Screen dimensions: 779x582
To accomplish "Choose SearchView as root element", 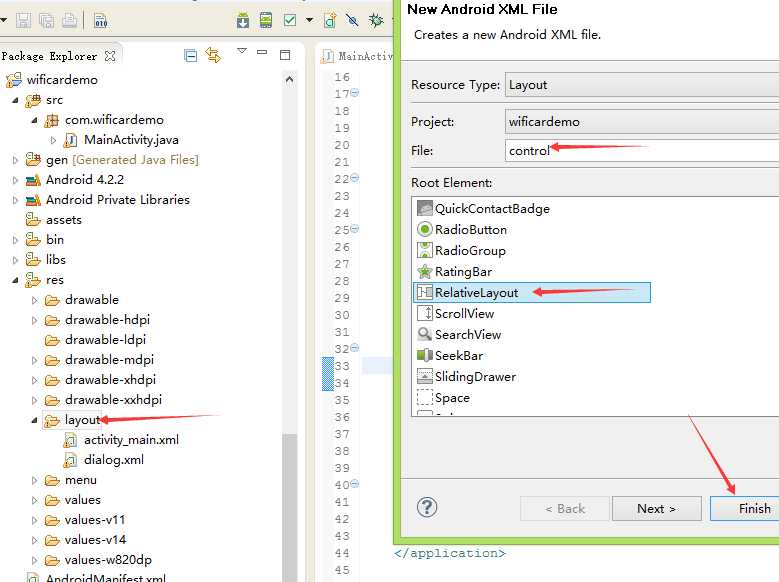I will pos(467,335).
